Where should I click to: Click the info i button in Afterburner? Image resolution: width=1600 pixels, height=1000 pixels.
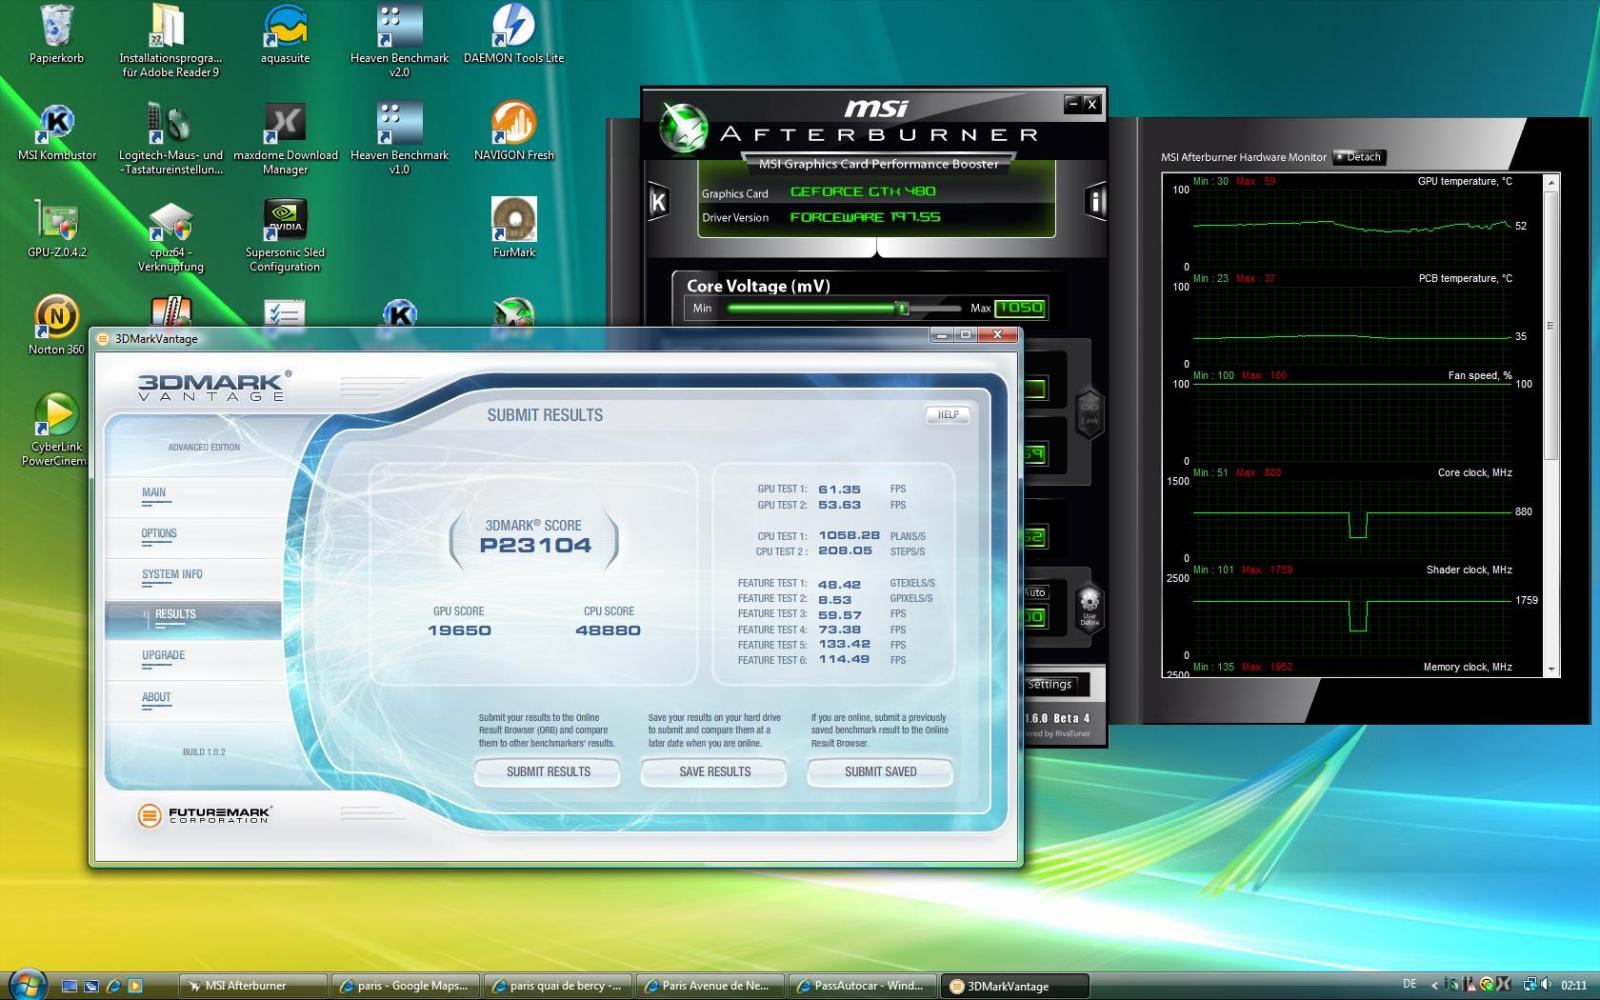[x=1096, y=203]
